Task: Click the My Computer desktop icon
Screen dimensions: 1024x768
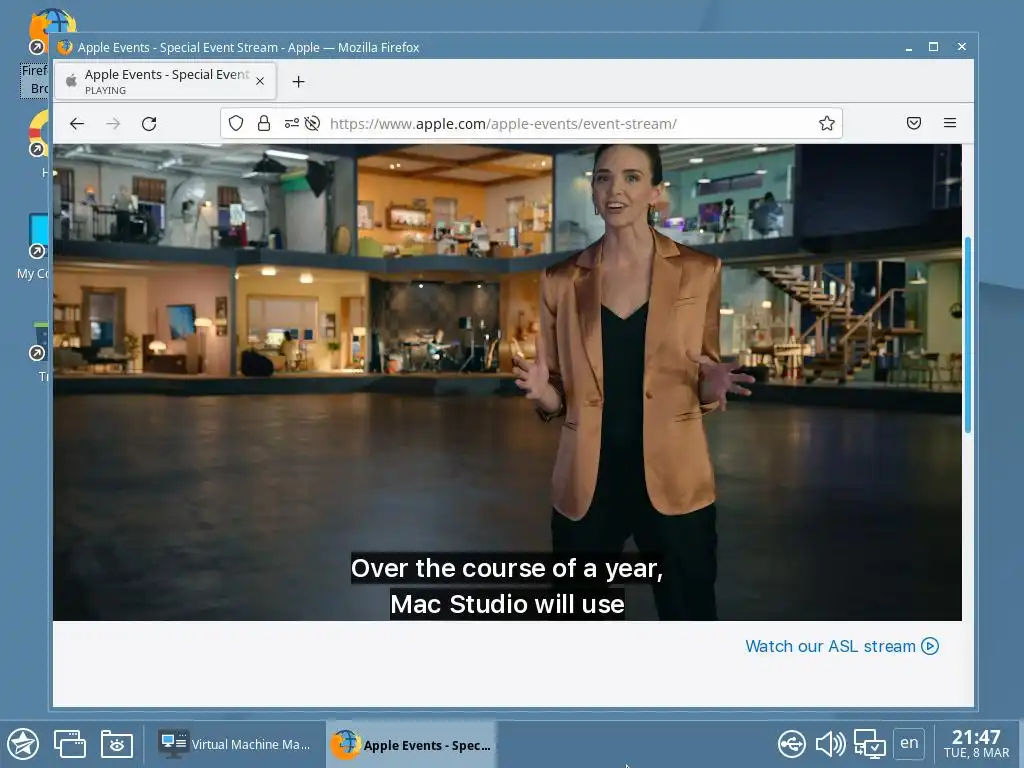Action: 34,247
